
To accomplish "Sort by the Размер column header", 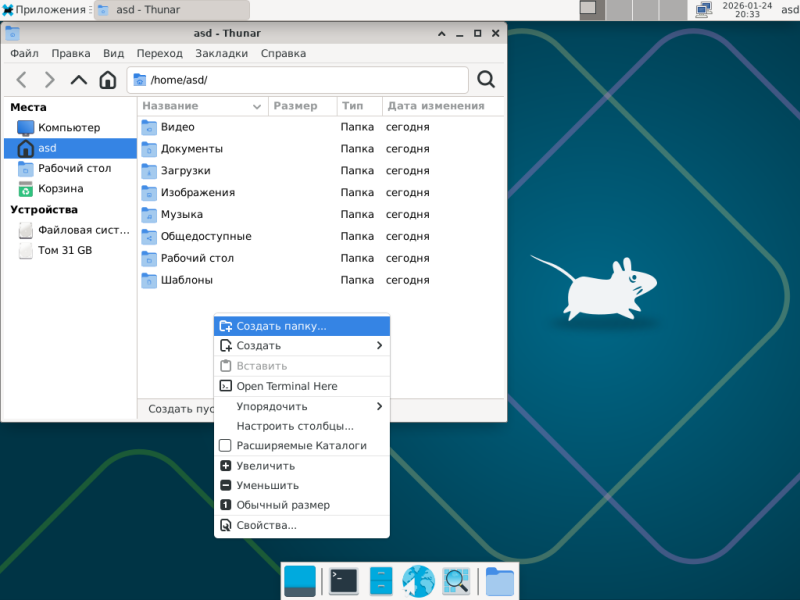I will point(302,106).
